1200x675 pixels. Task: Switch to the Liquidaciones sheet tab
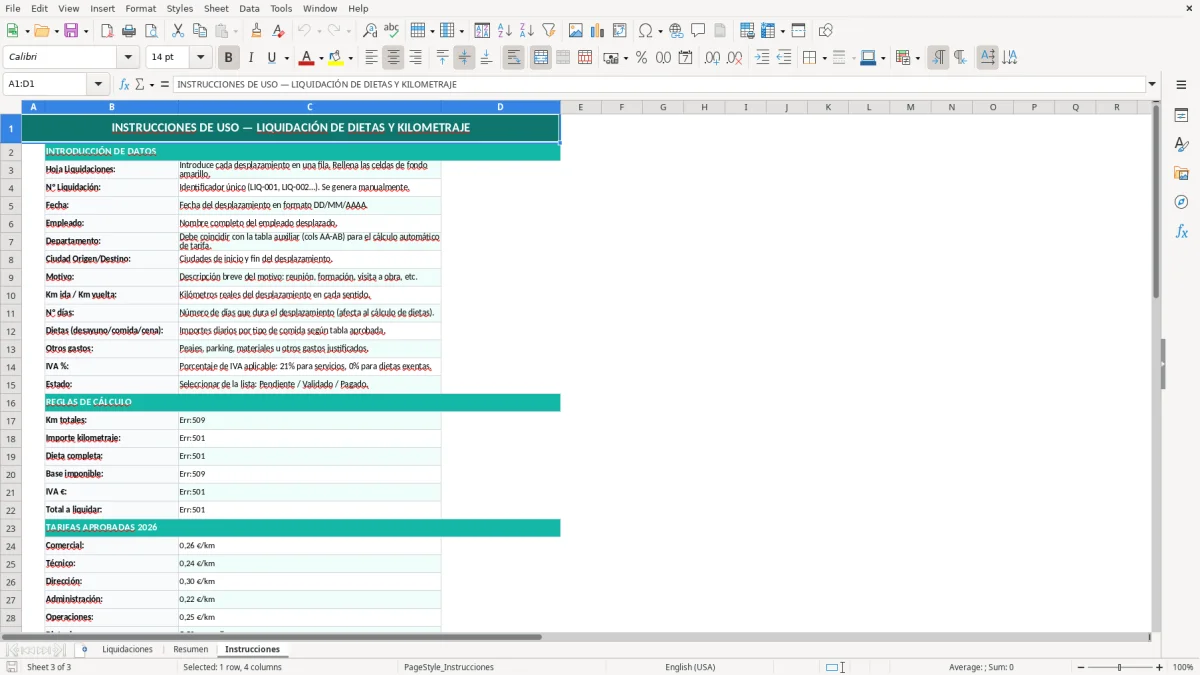(x=127, y=650)
